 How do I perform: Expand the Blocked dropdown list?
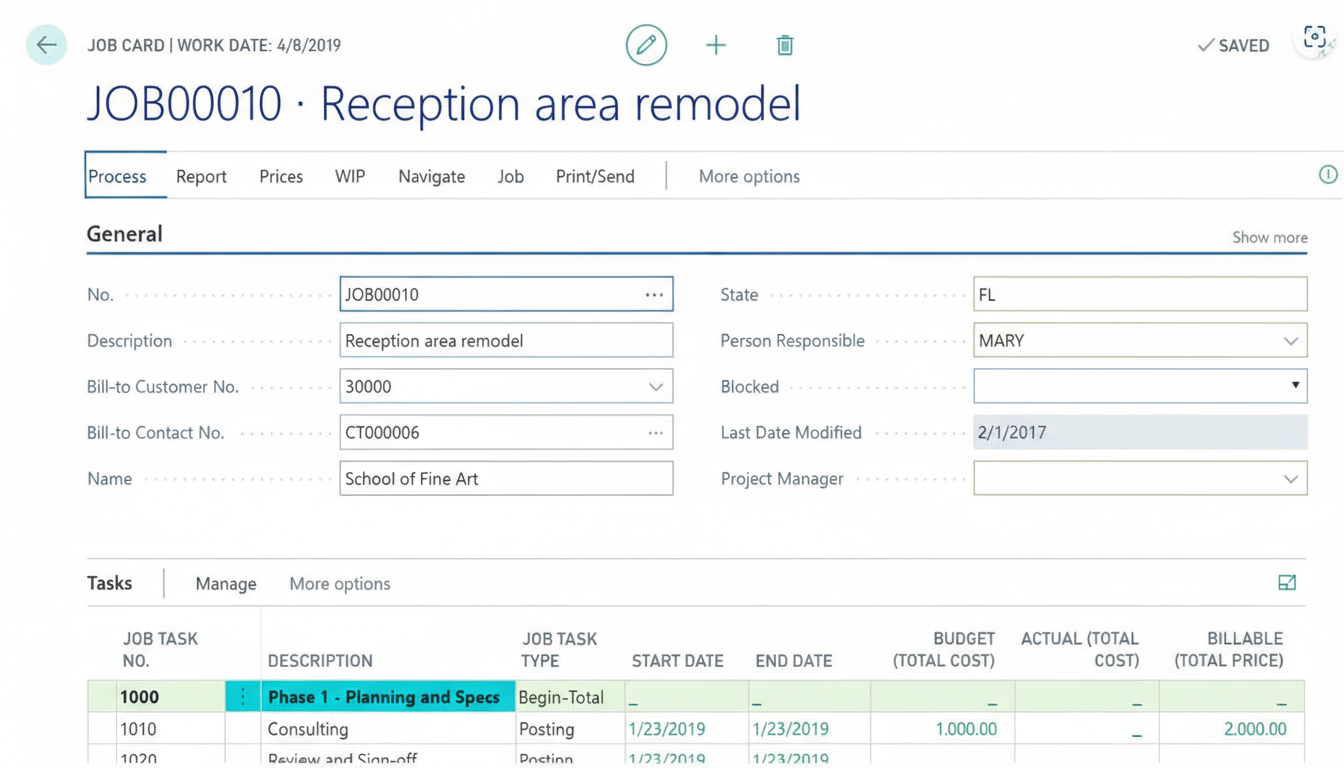1294,386
